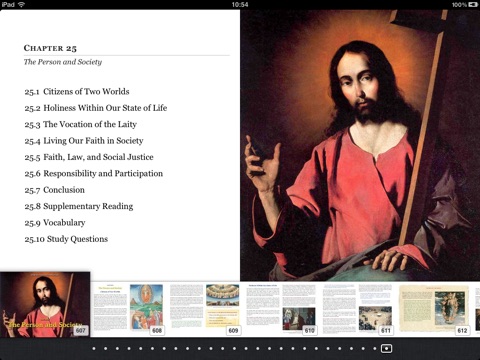This screenshot has width=480, height=360.
Task: Jump to 25.5 Faith, Law, and Social Justice
Action: tap(89, 157)
